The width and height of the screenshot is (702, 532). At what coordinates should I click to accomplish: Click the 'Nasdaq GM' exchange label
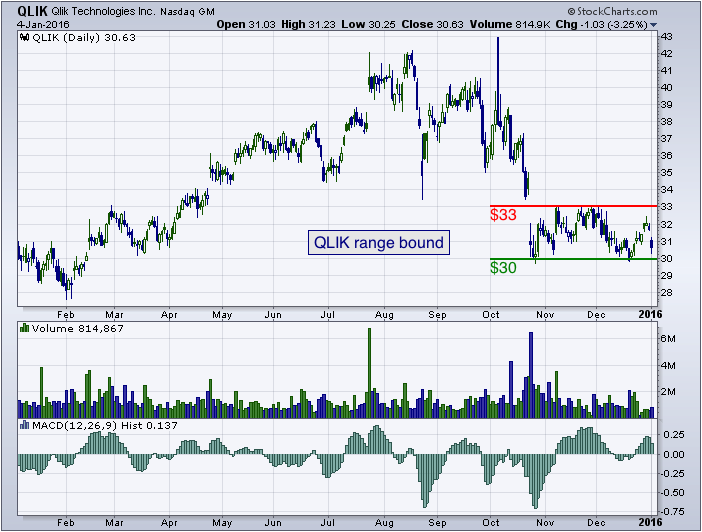tap(187, 12)
